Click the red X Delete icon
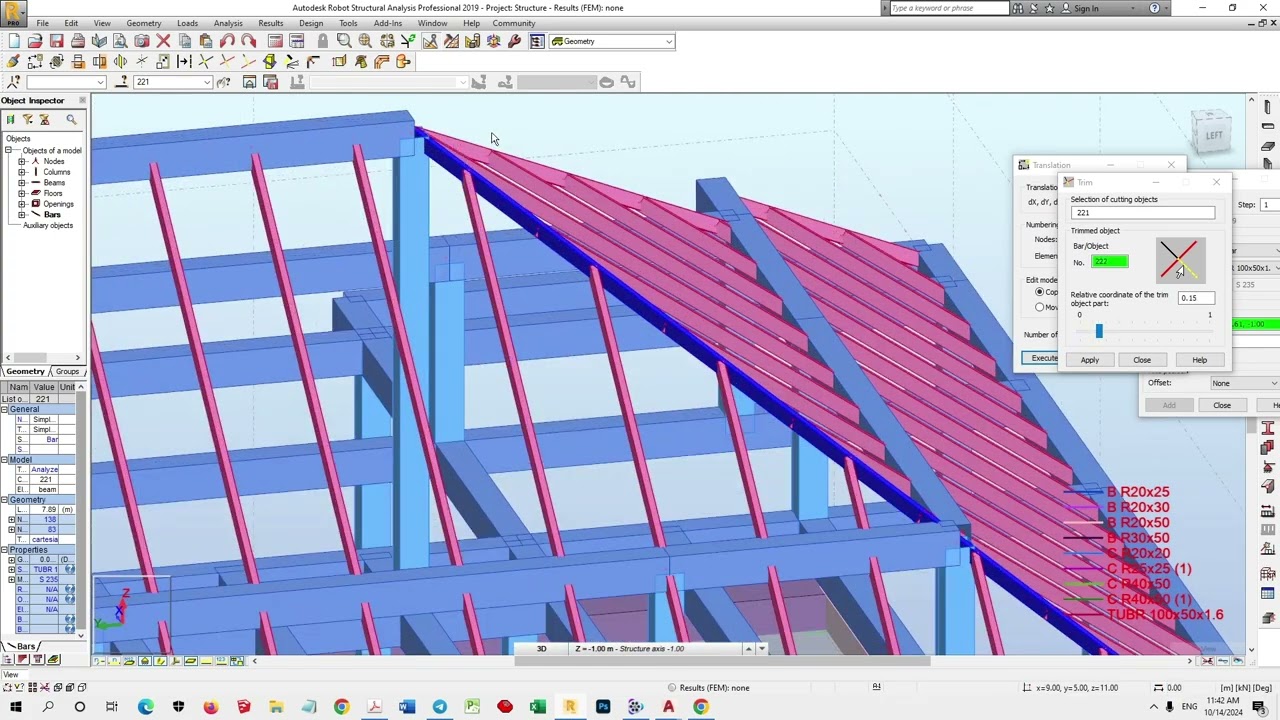1280x720 pixels. click(x=163, y=41)
